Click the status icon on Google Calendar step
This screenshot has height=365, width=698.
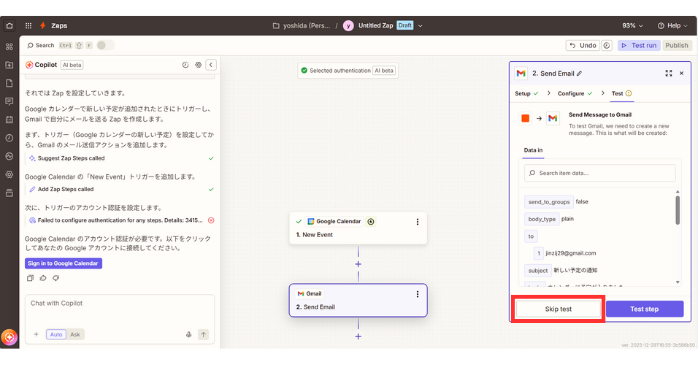coord(371,222)
